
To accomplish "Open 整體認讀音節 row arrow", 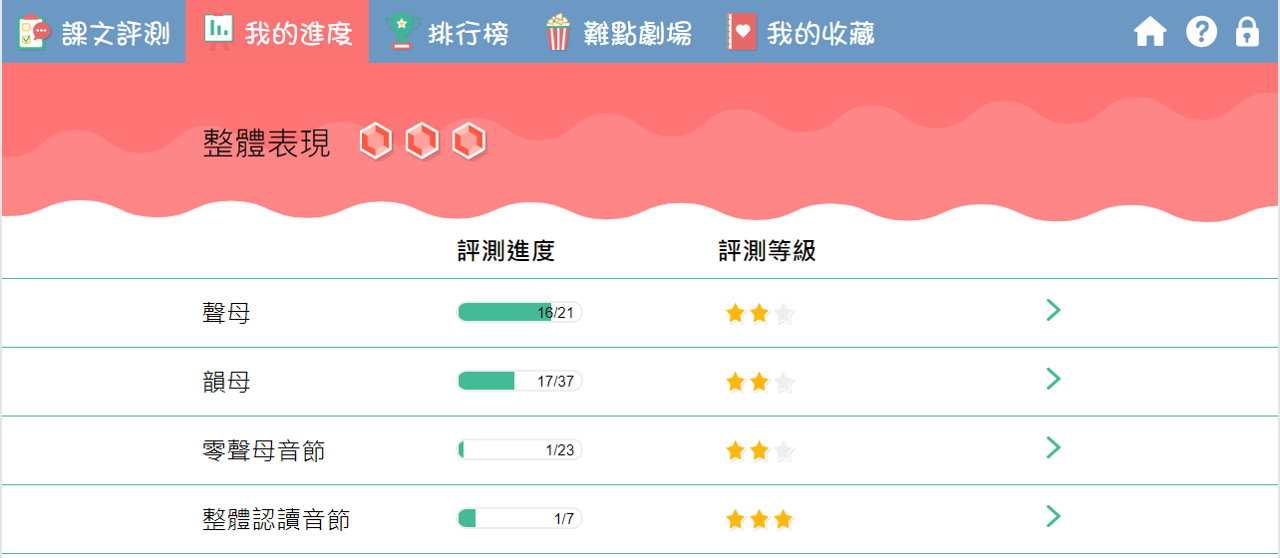I will click(1052, 516).
